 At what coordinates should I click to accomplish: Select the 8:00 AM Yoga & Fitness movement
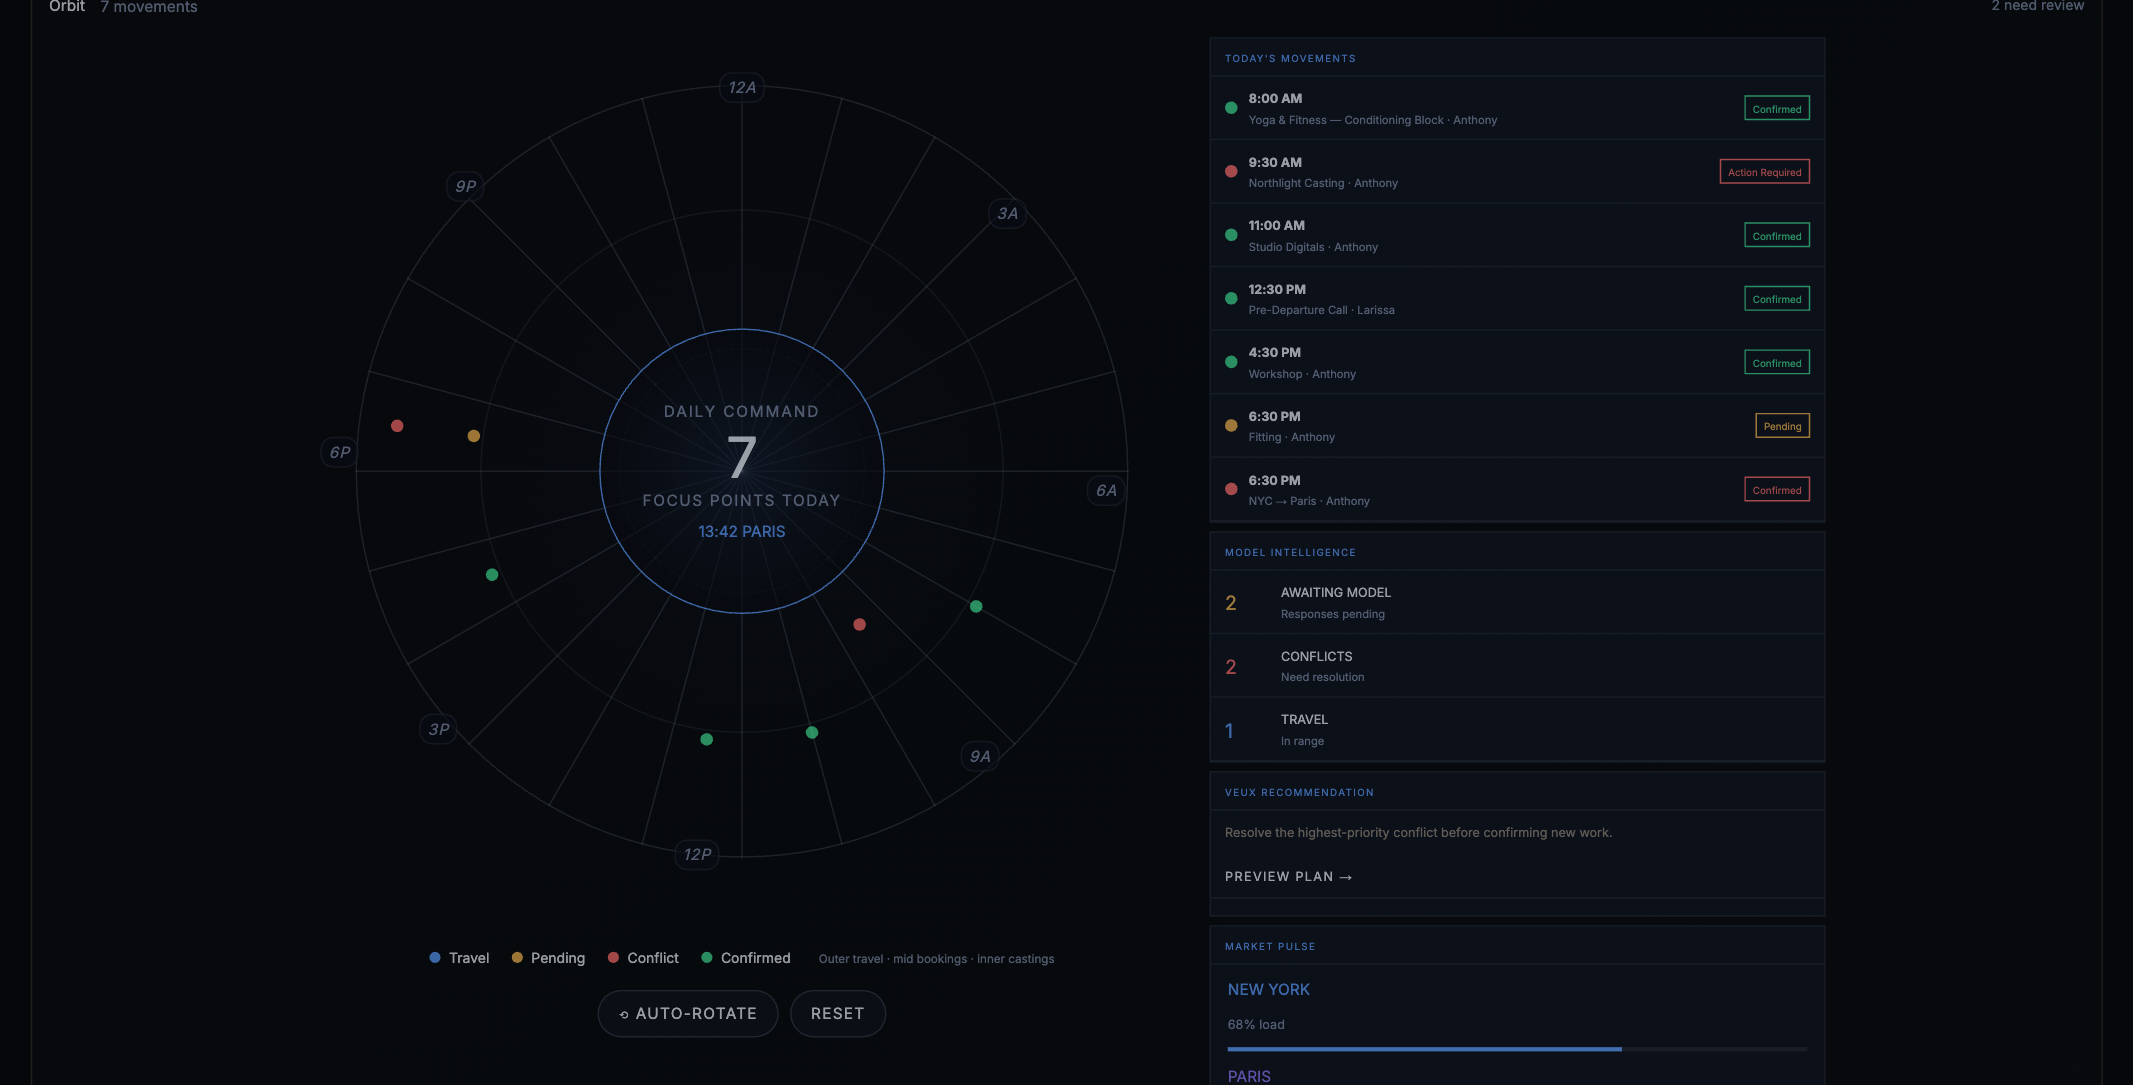coord(1517,108)
